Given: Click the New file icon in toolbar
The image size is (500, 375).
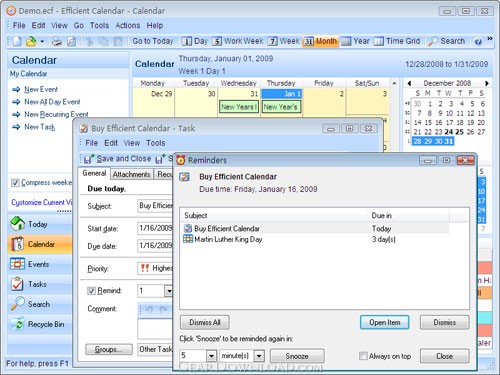Looking at the screenshot, I should tap(17, 41).
